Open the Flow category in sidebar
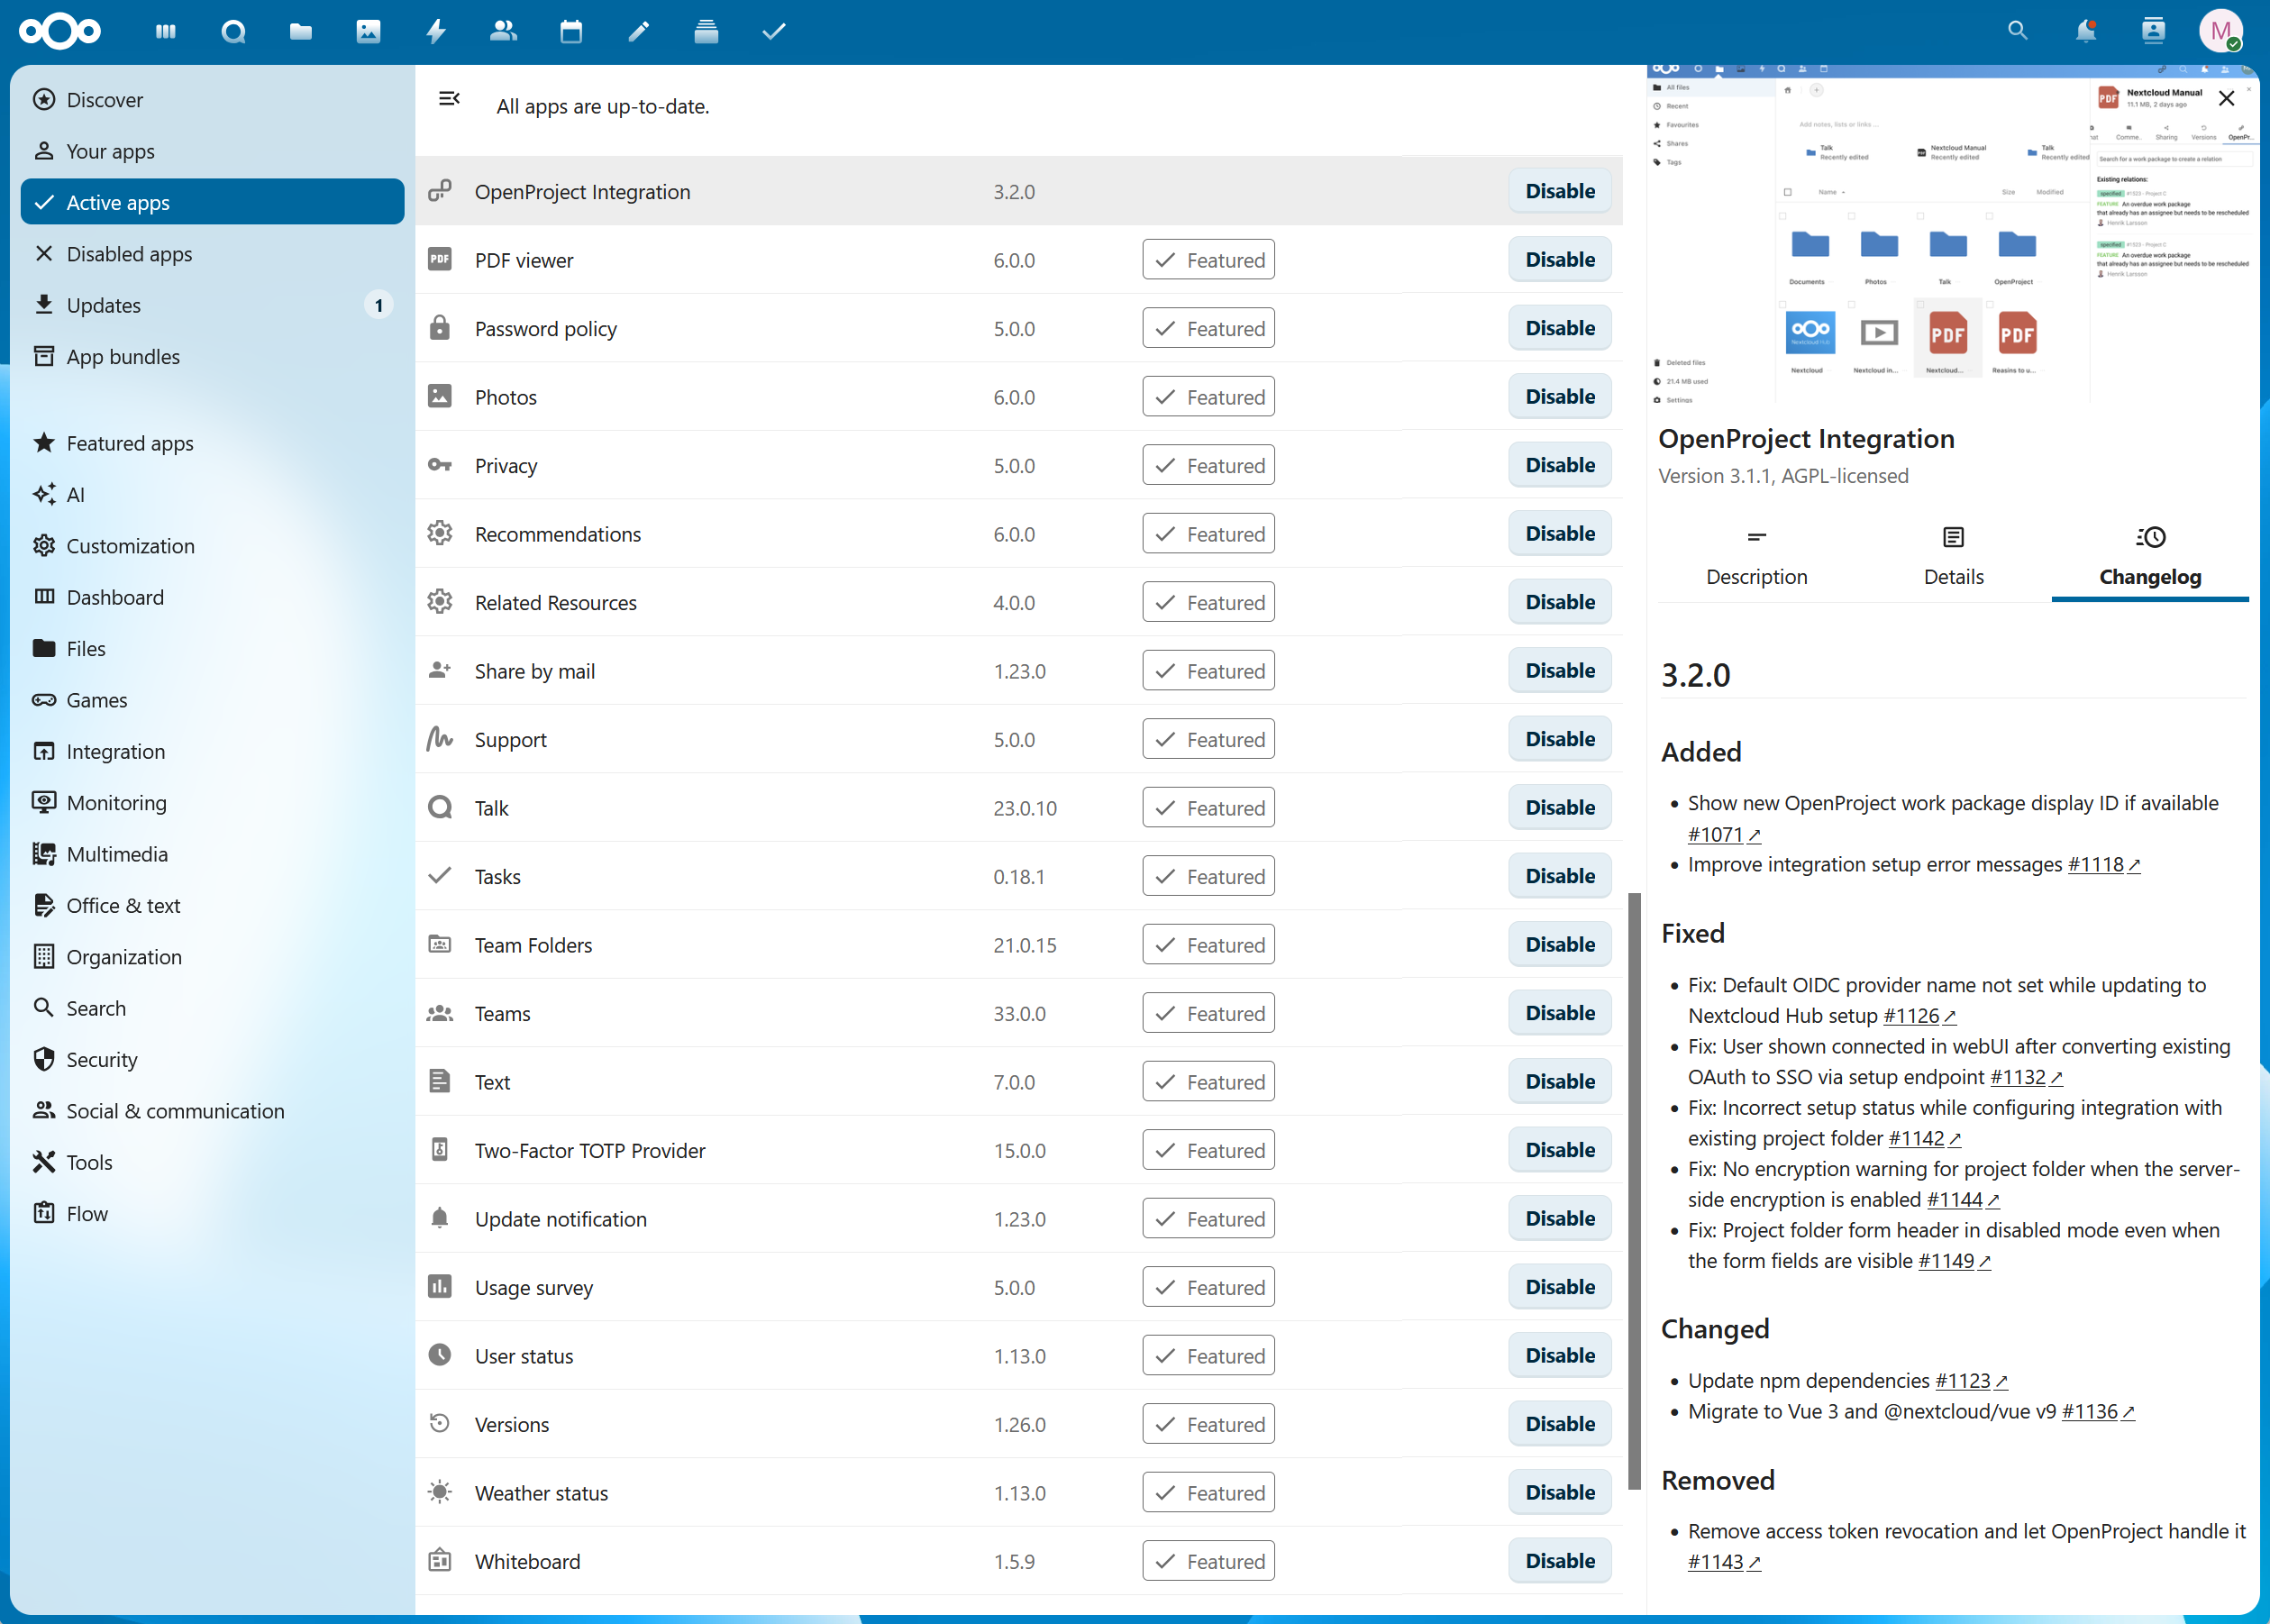This screenshot has width=2270, height=1624. 212,1213
